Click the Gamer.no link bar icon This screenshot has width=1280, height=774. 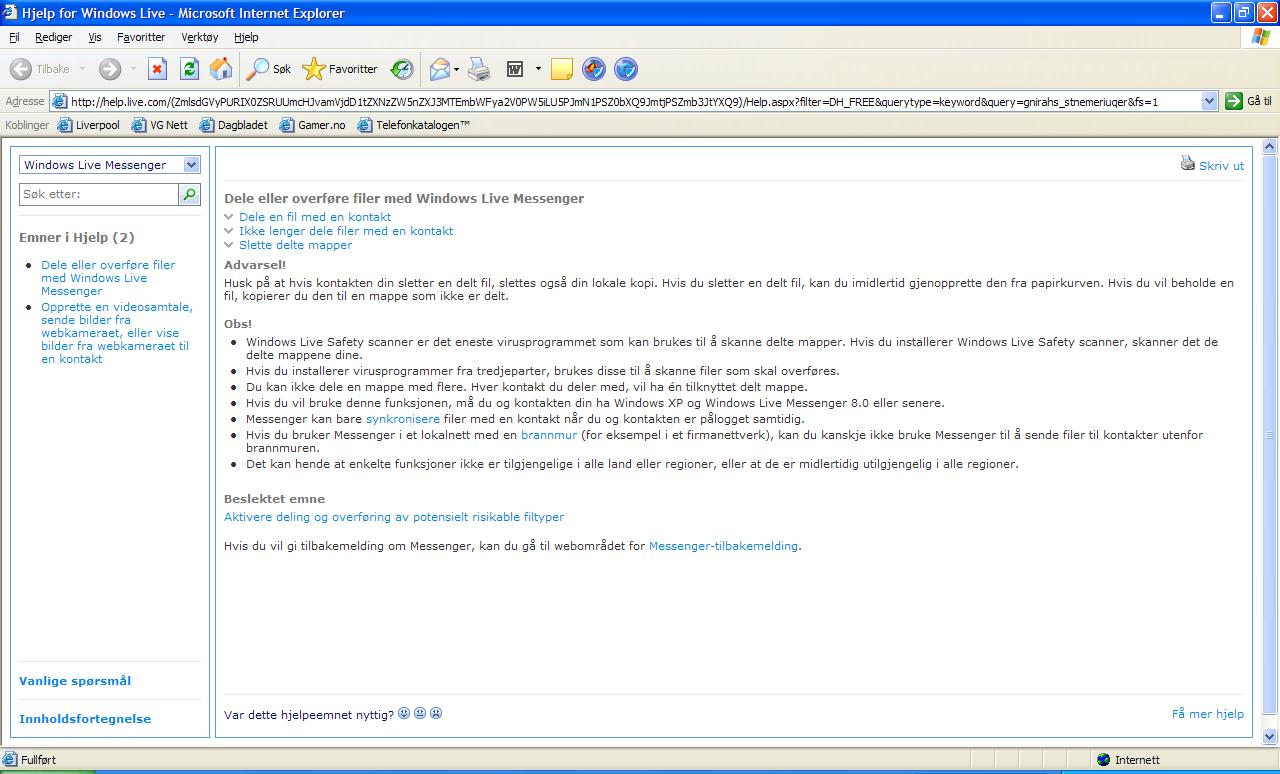287,125
